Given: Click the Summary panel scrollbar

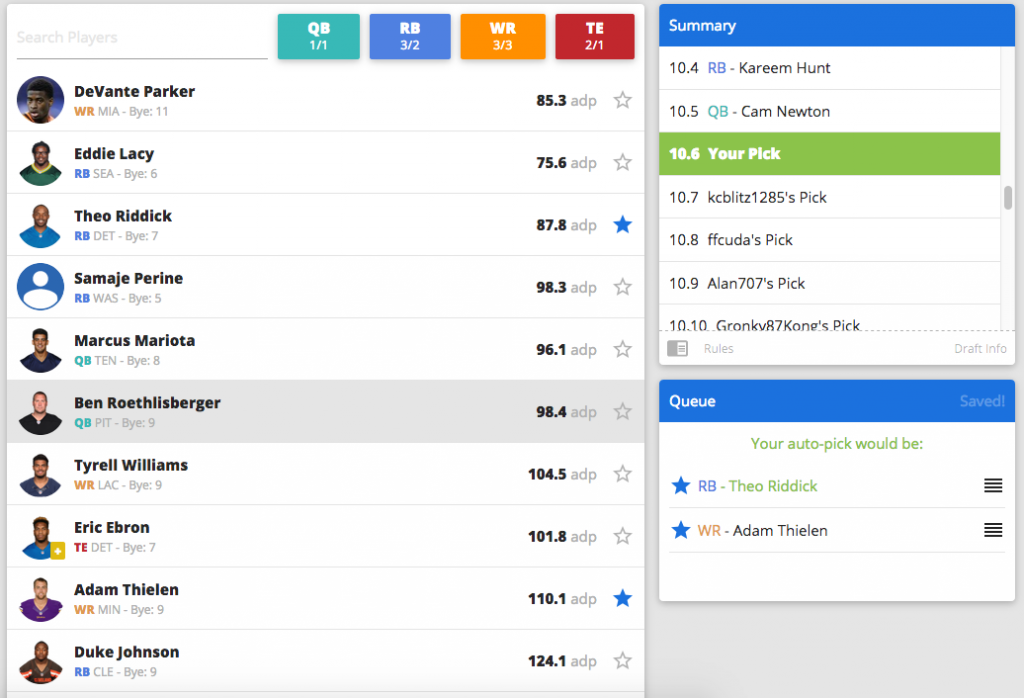Looking at the screenshot, I should pos(1008,197).
